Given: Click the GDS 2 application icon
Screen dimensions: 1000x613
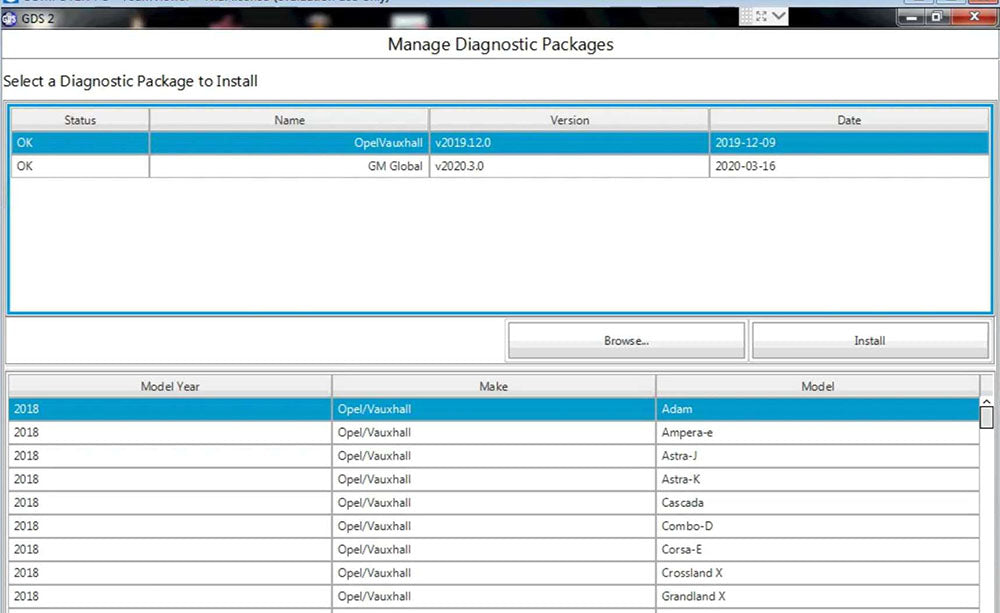Looking at the screenshot, I should 9,17.
